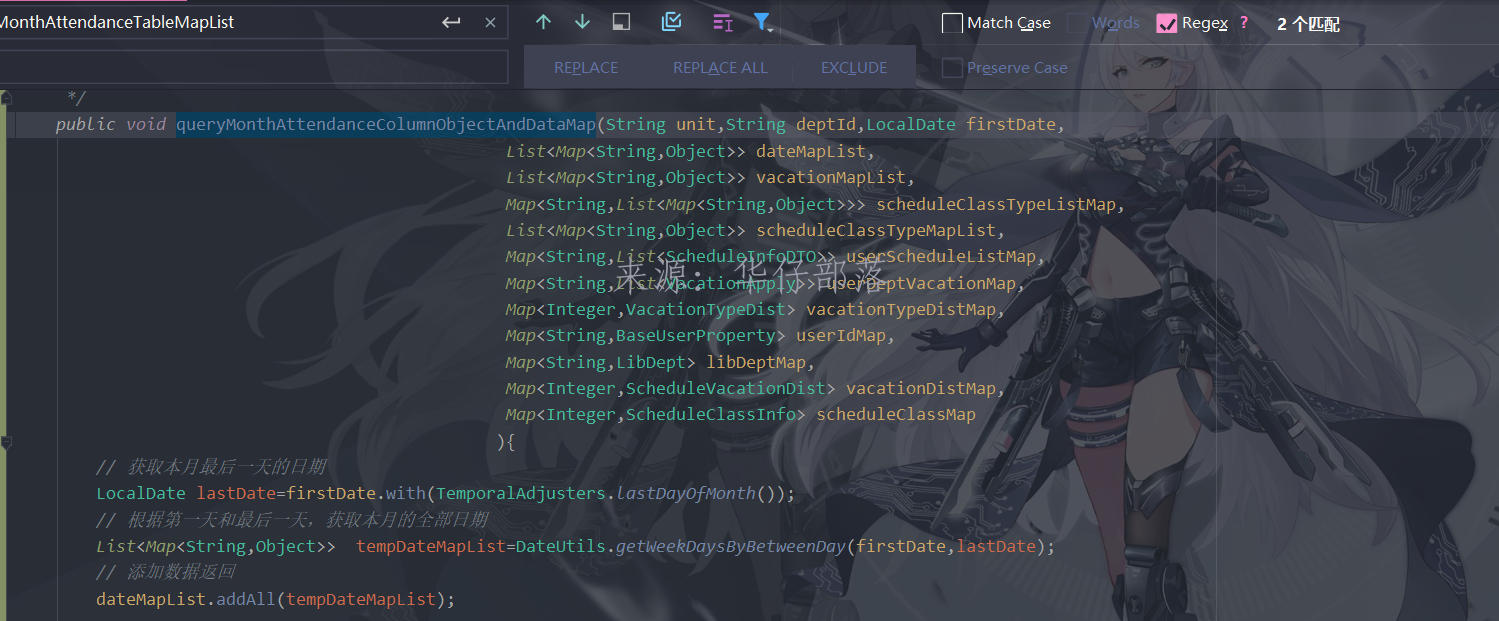This screenshot has height=621, width=1499.
Task: Collapse the comment fold marker beside */
Action: 6,98
